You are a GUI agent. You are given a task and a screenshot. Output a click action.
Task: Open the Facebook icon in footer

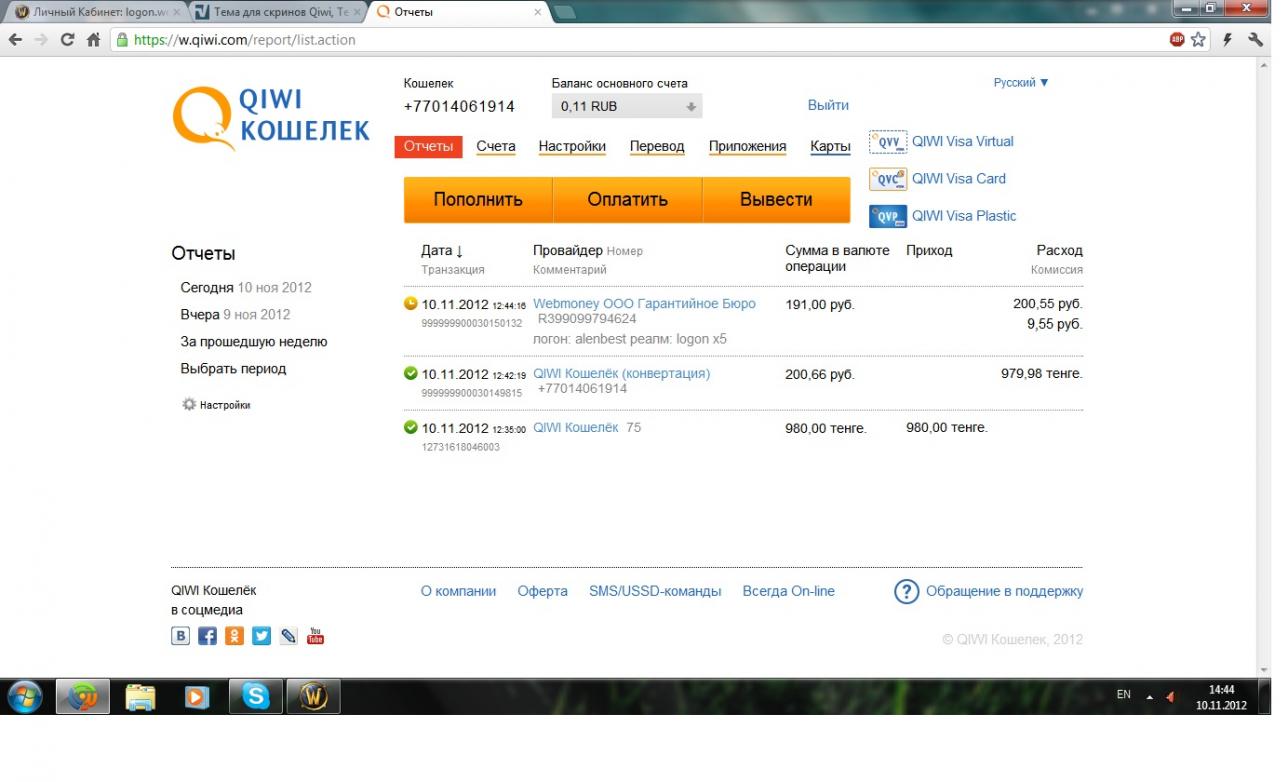pos(207,636)
